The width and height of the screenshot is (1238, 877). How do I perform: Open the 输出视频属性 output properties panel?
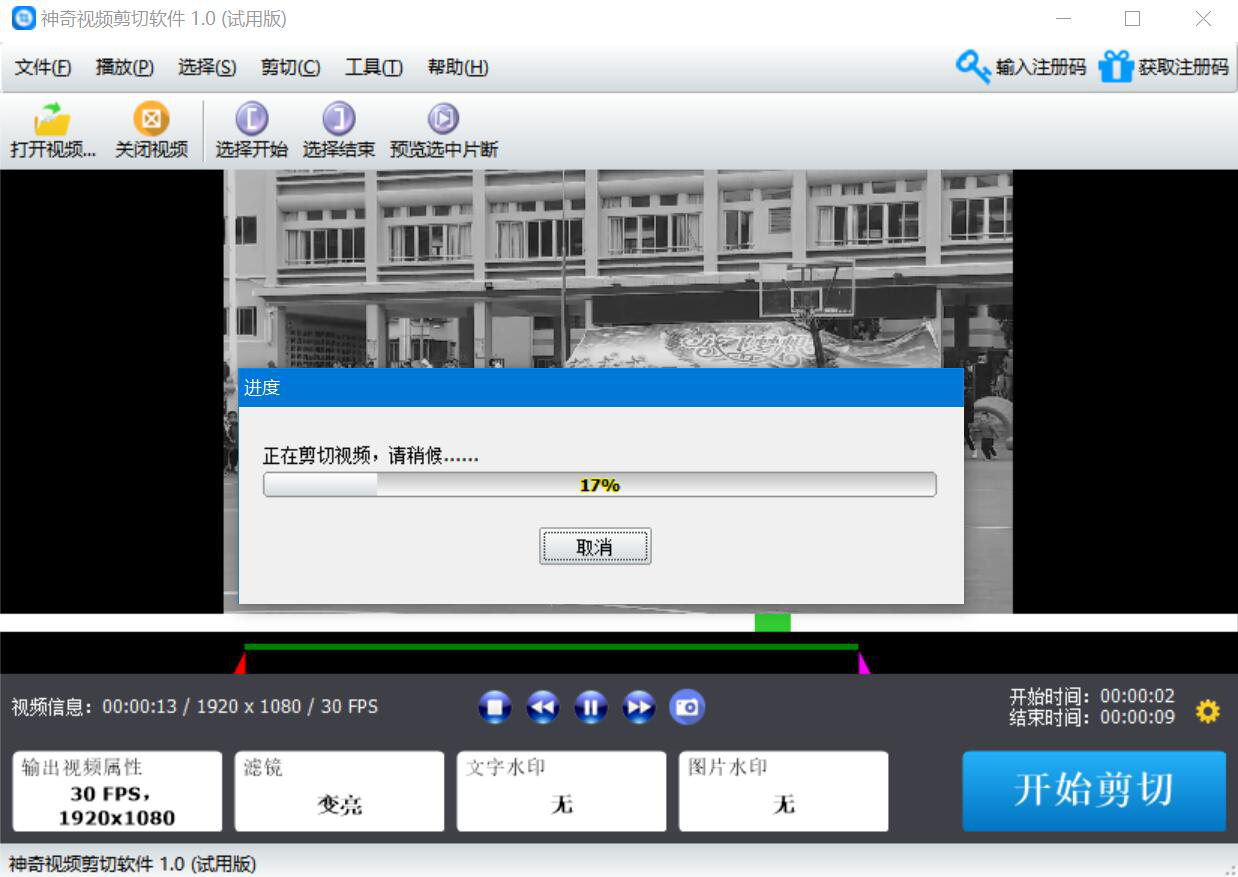point(117,791)
